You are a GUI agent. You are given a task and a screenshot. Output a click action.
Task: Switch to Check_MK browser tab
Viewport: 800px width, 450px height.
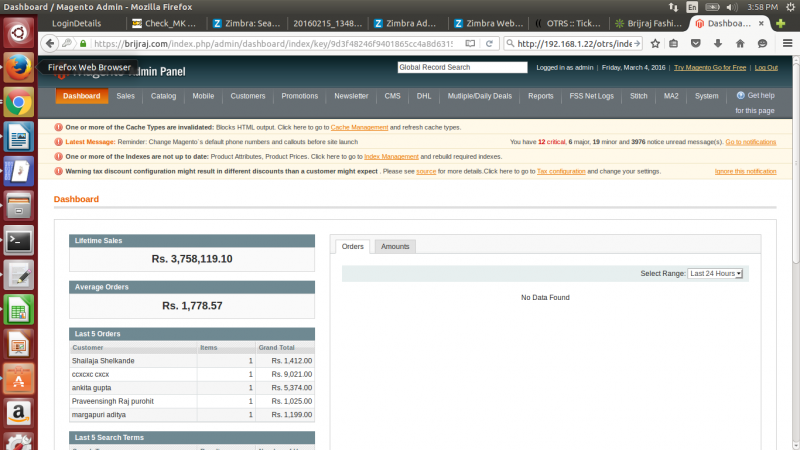(166, 23)
